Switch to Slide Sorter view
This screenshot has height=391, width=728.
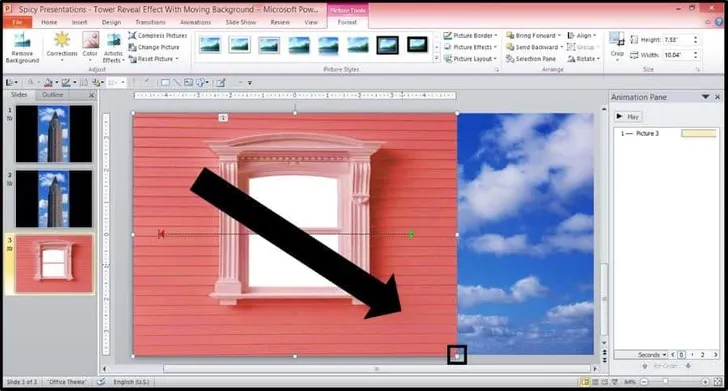coord(595,382)
